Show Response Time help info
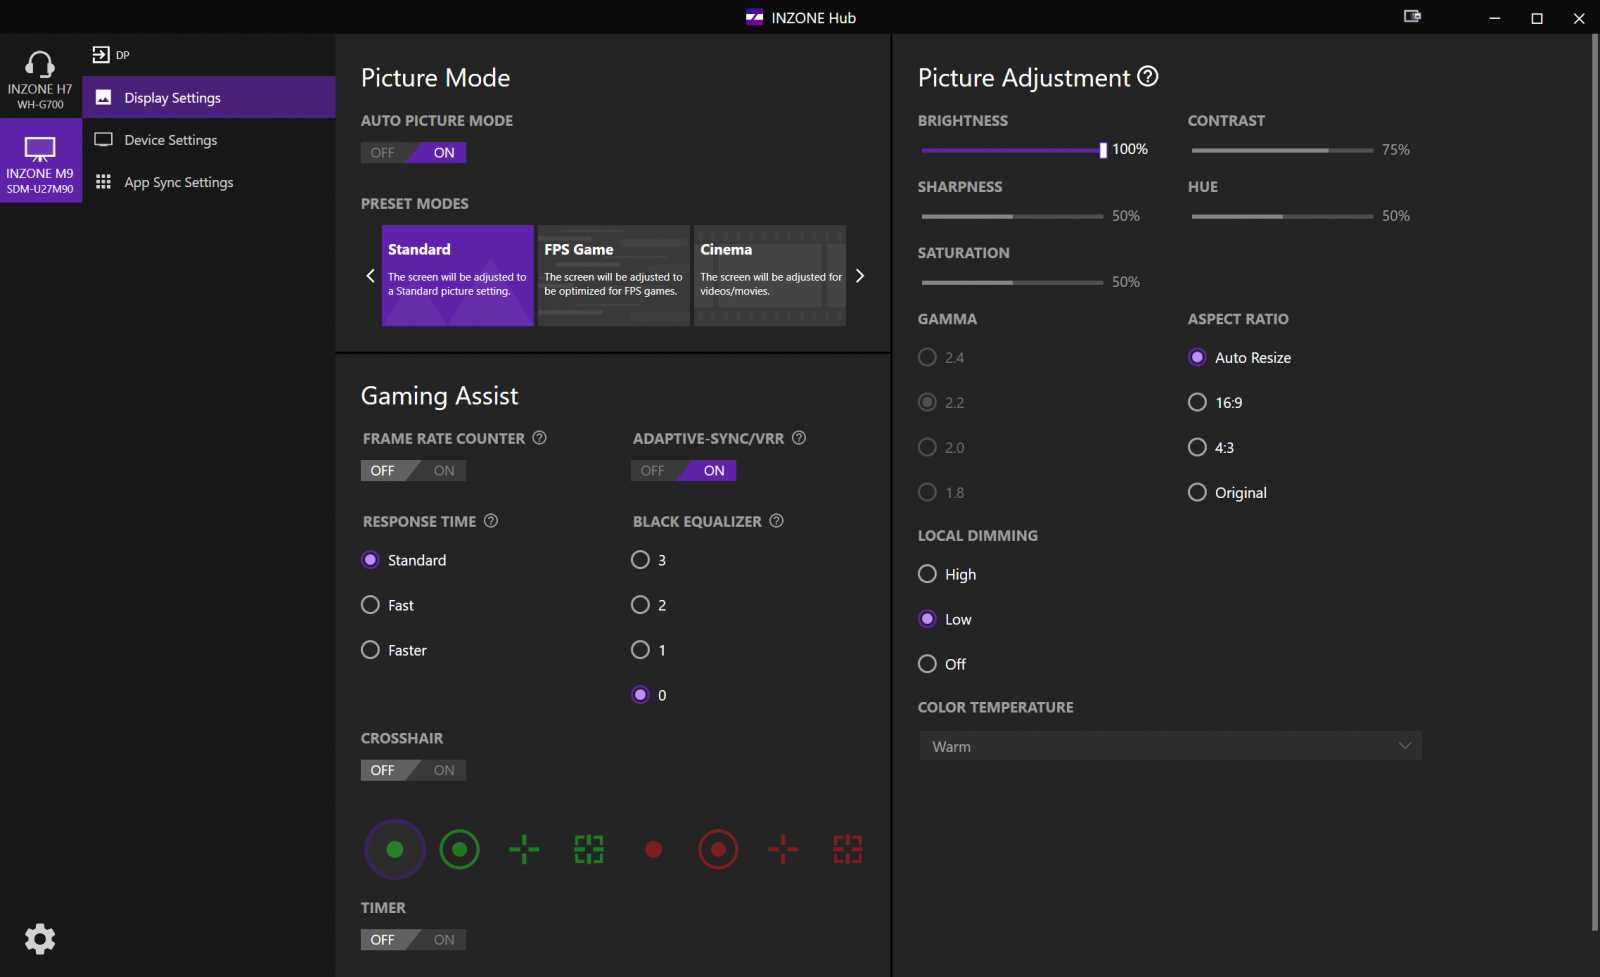The image size is (1600, 977). pyautogui.click(x=491, y=521)
